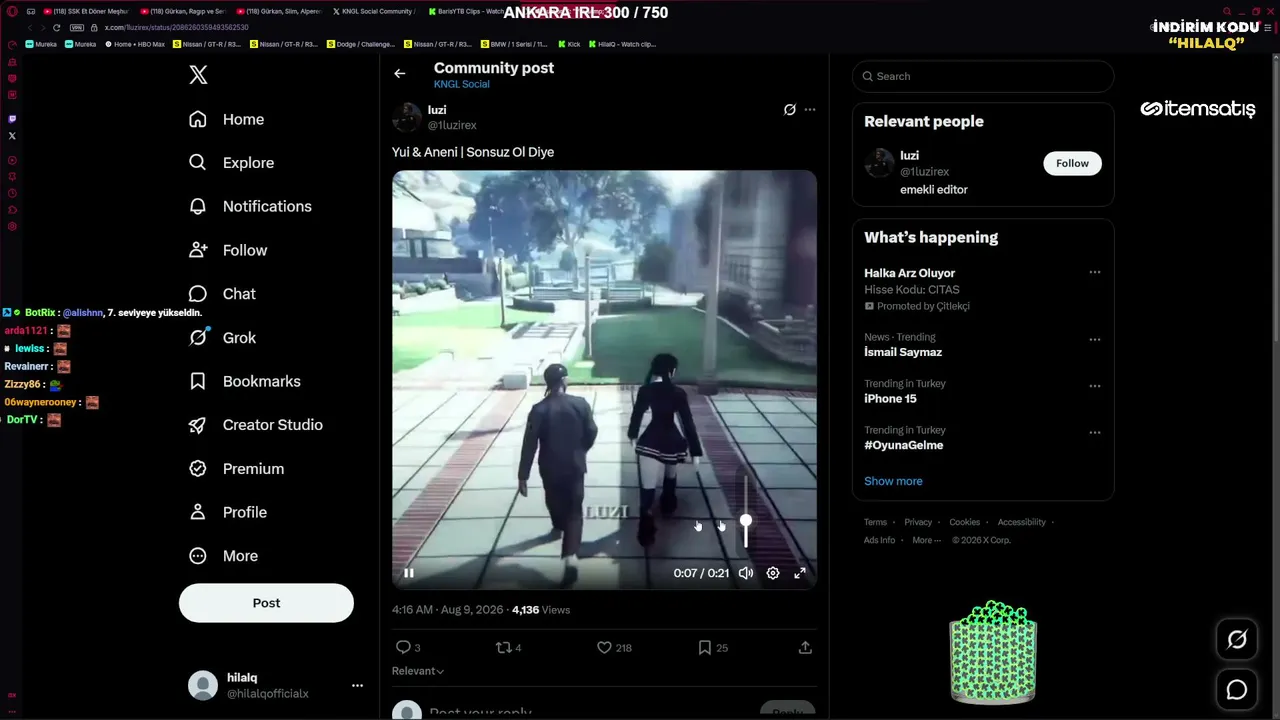1280x720 pixels.
Task: Open the #OyunaGelme trending hashtag
Action: pyautogui.click(x=904, y=445)
